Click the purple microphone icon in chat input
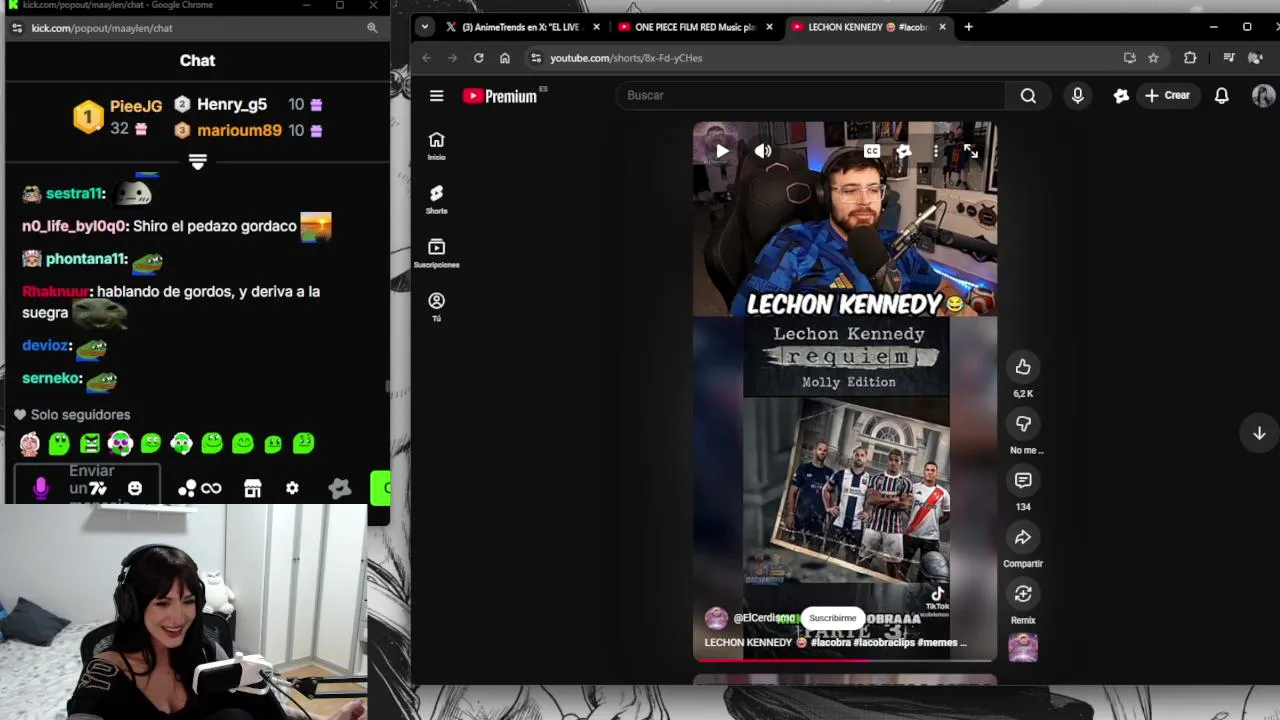 (41, 488)
